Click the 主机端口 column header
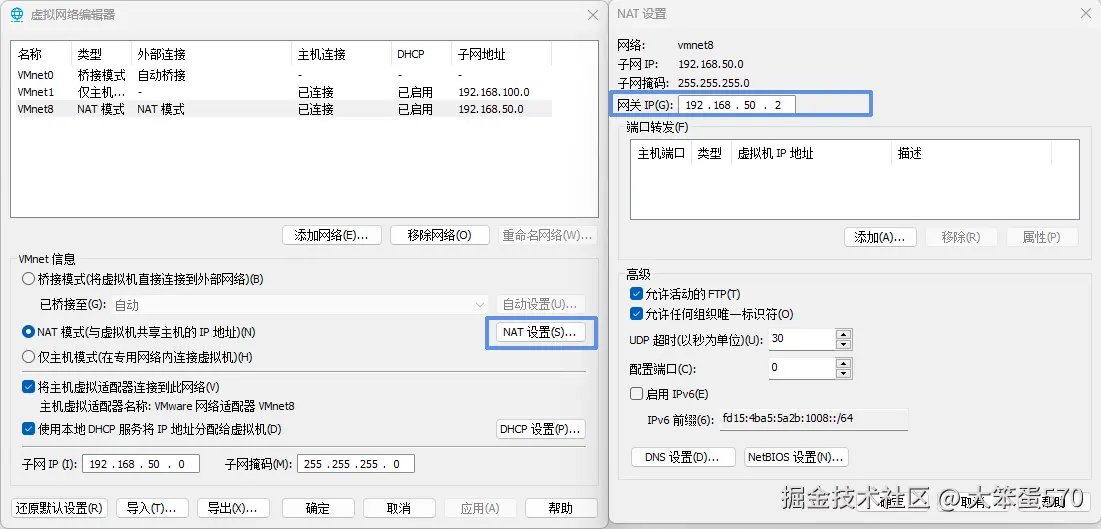The image size is (1101, 529). 661,153
